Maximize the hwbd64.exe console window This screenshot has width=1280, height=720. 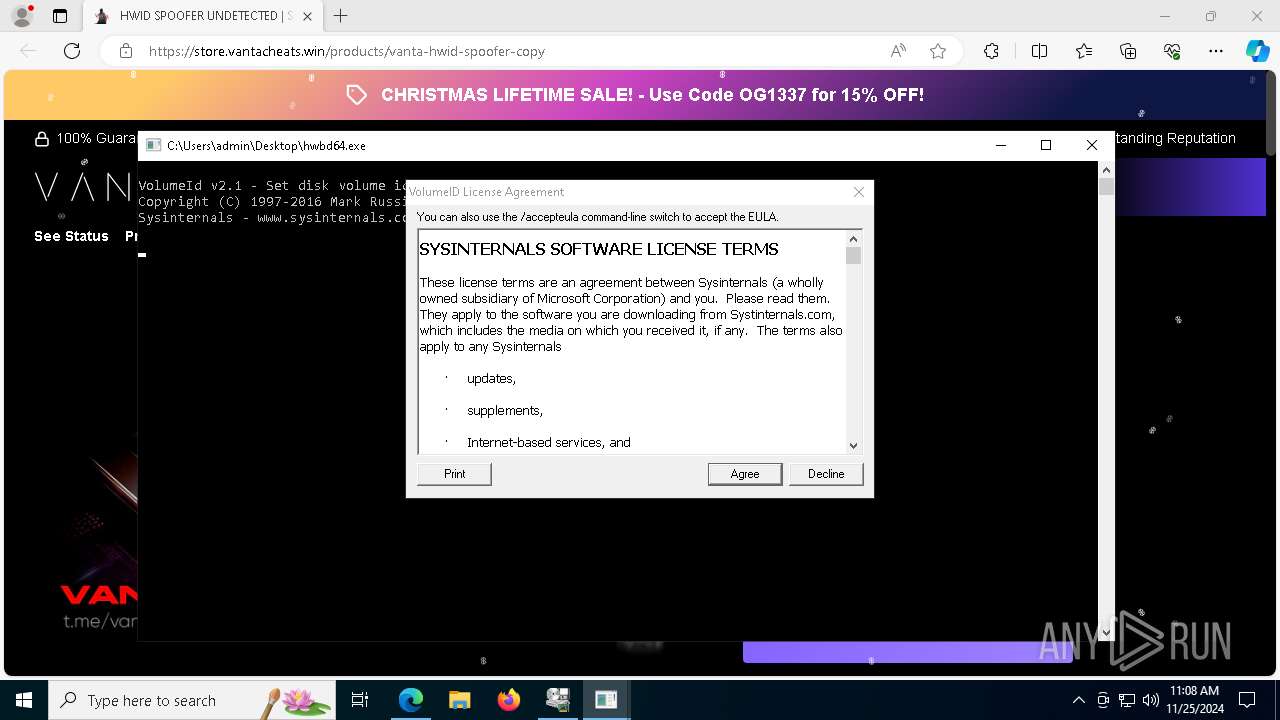coord(1046,145)
